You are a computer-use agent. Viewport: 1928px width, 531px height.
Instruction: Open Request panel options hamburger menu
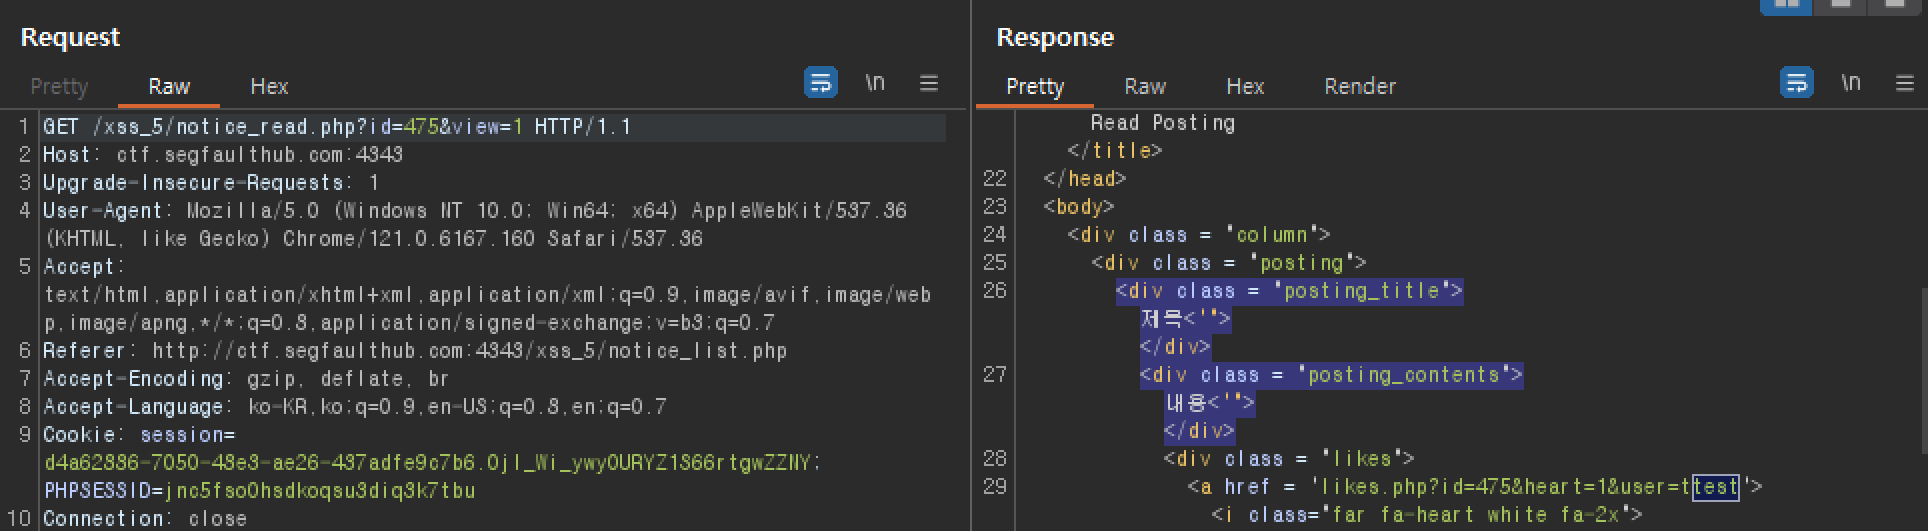coord(929,83)
